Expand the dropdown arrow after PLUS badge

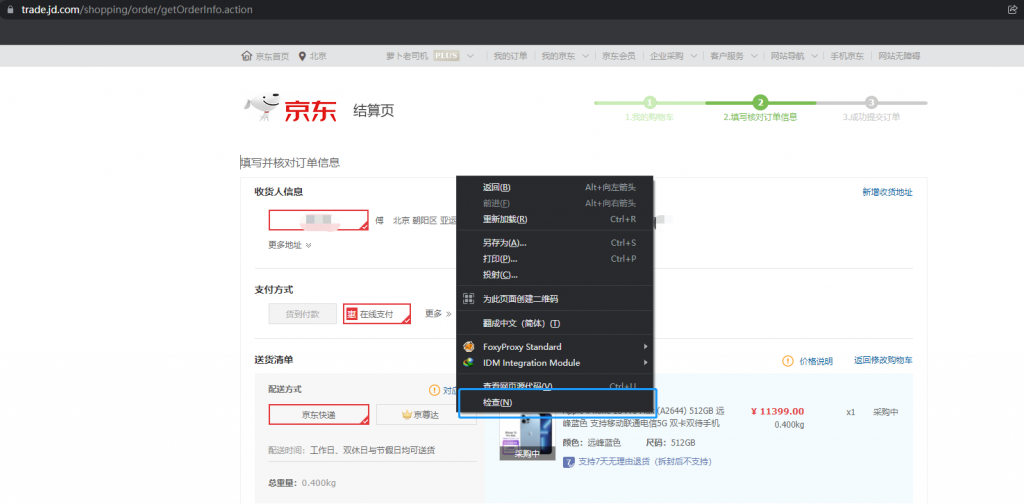click(x=470, y=56)
